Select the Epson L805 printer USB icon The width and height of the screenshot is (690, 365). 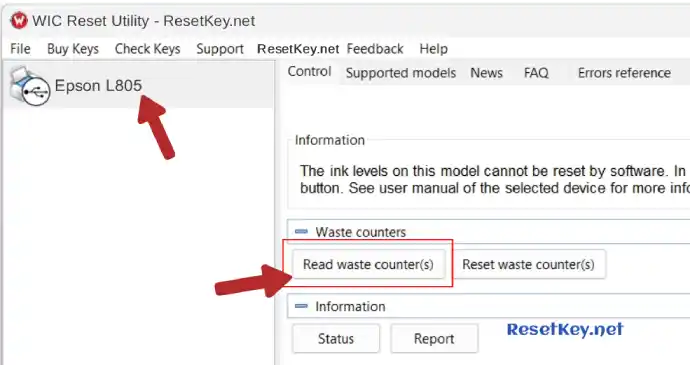[29, 86]
